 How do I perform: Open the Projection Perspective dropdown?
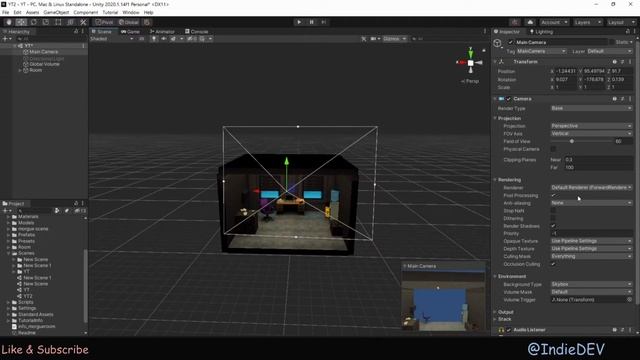point(591,126)
